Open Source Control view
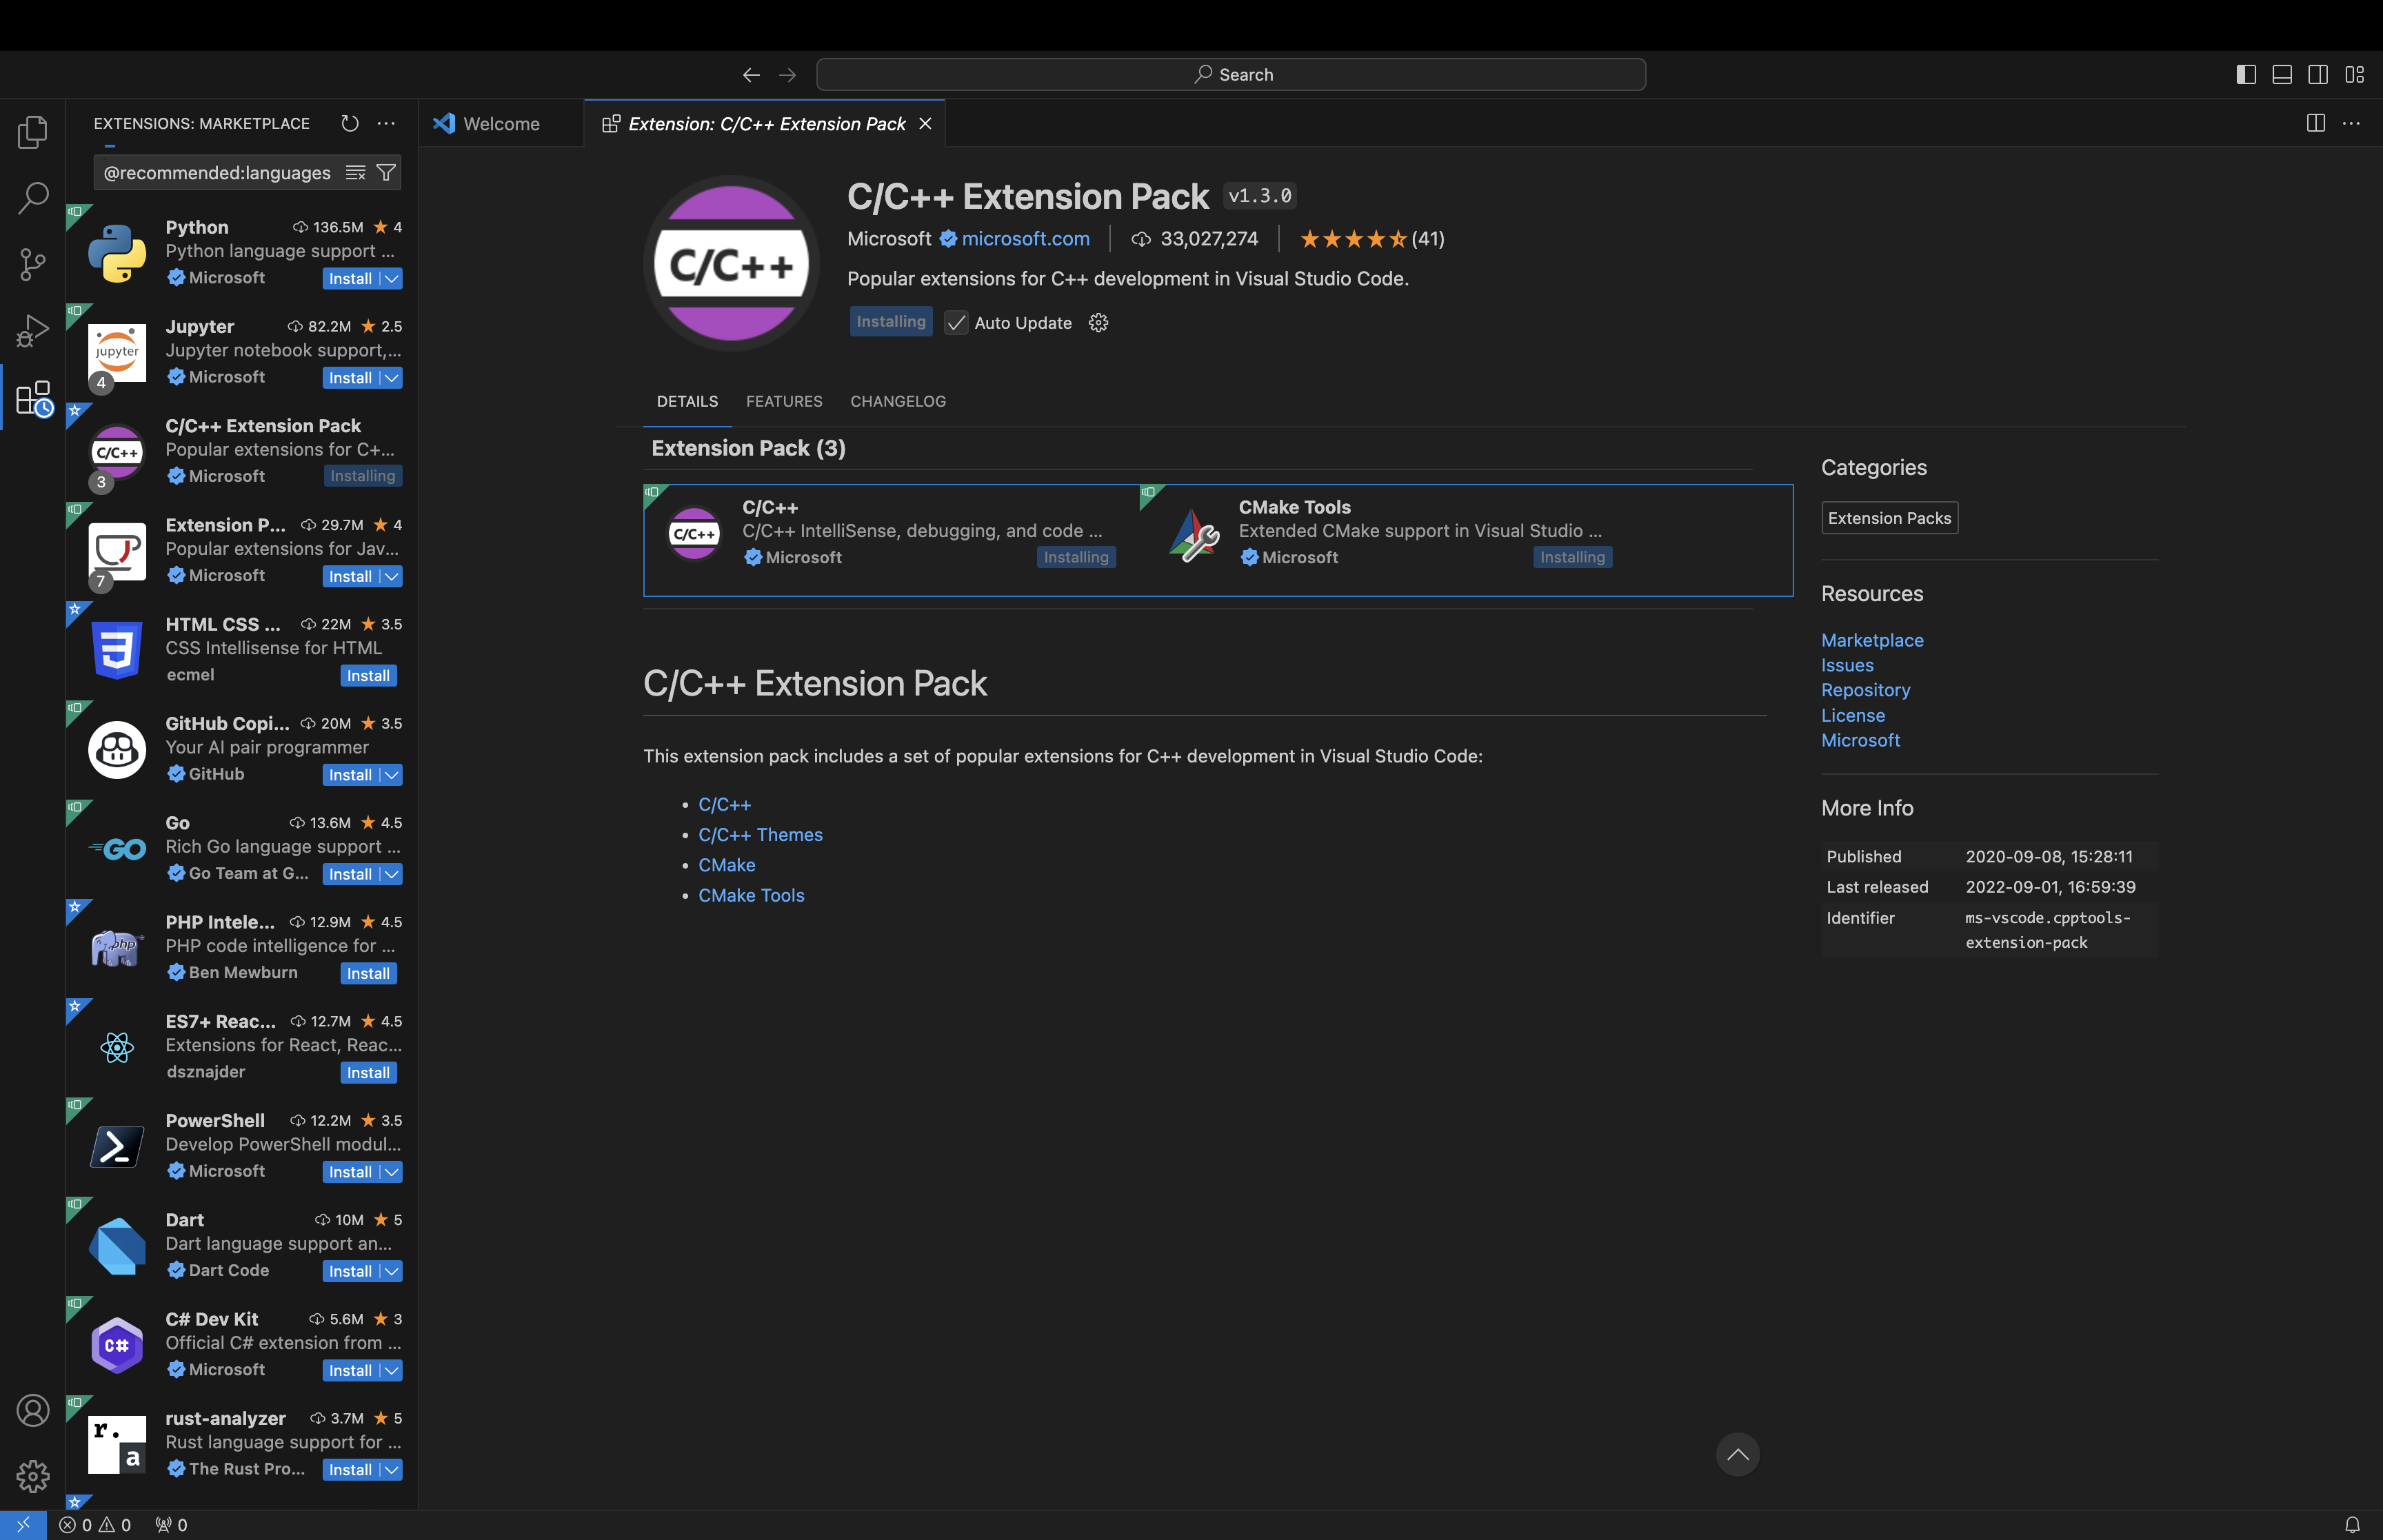 pos(33,264)
